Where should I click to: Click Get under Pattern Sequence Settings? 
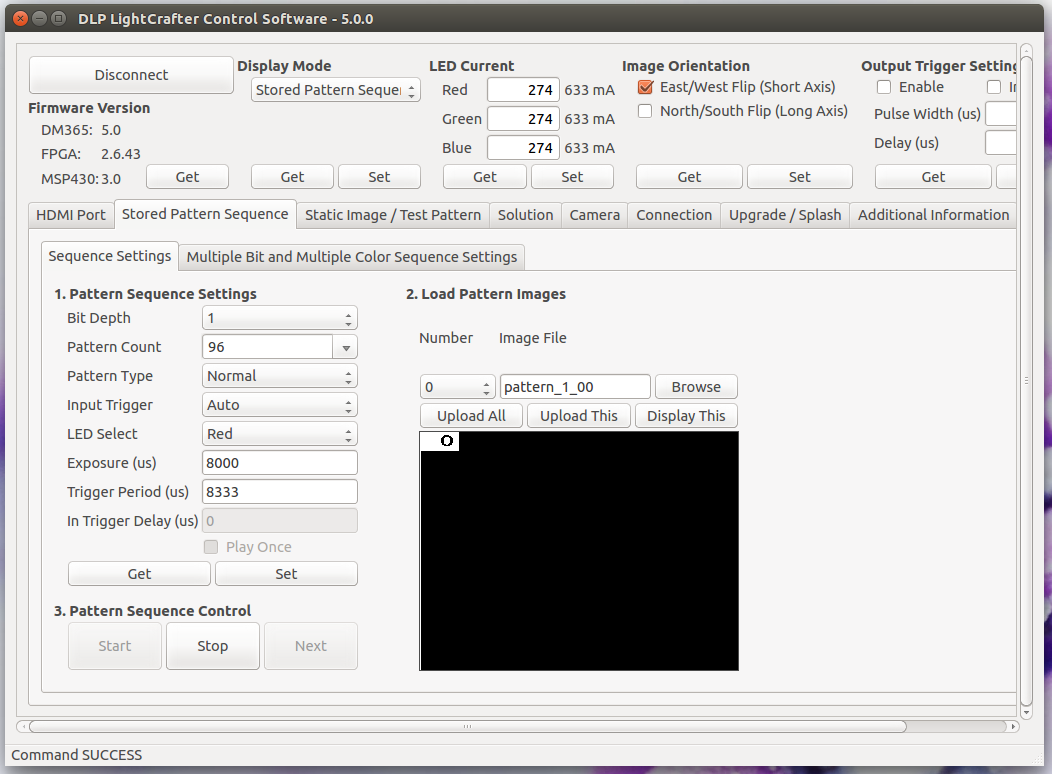139,574
